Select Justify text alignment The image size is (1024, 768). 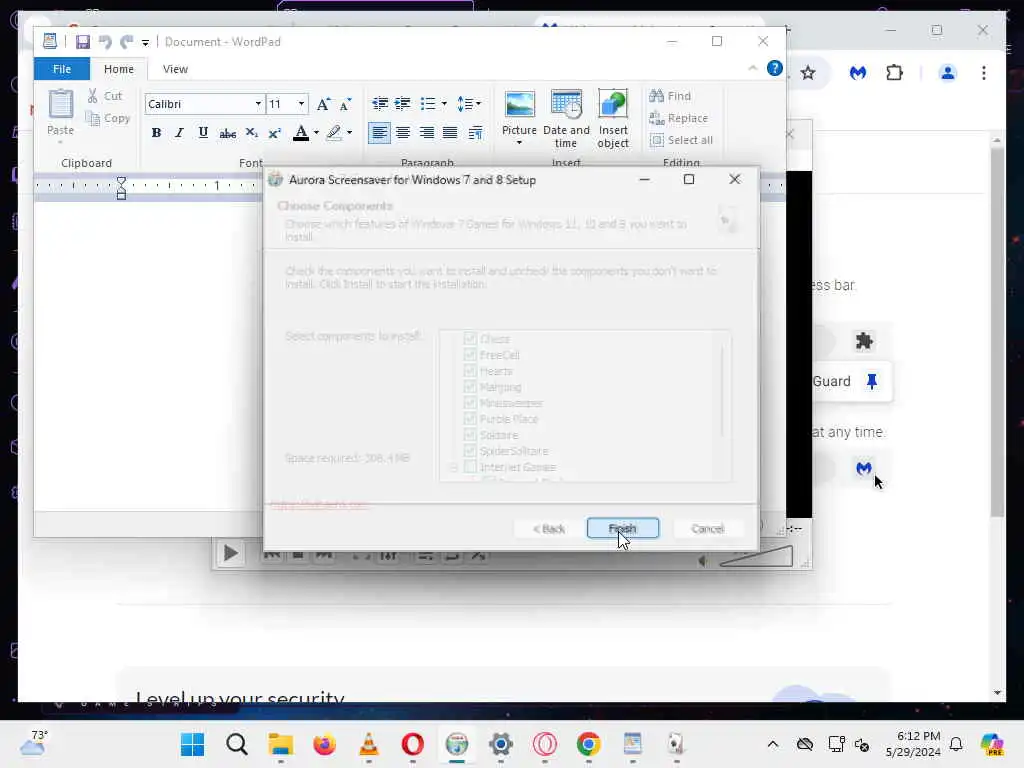(450, 133)
